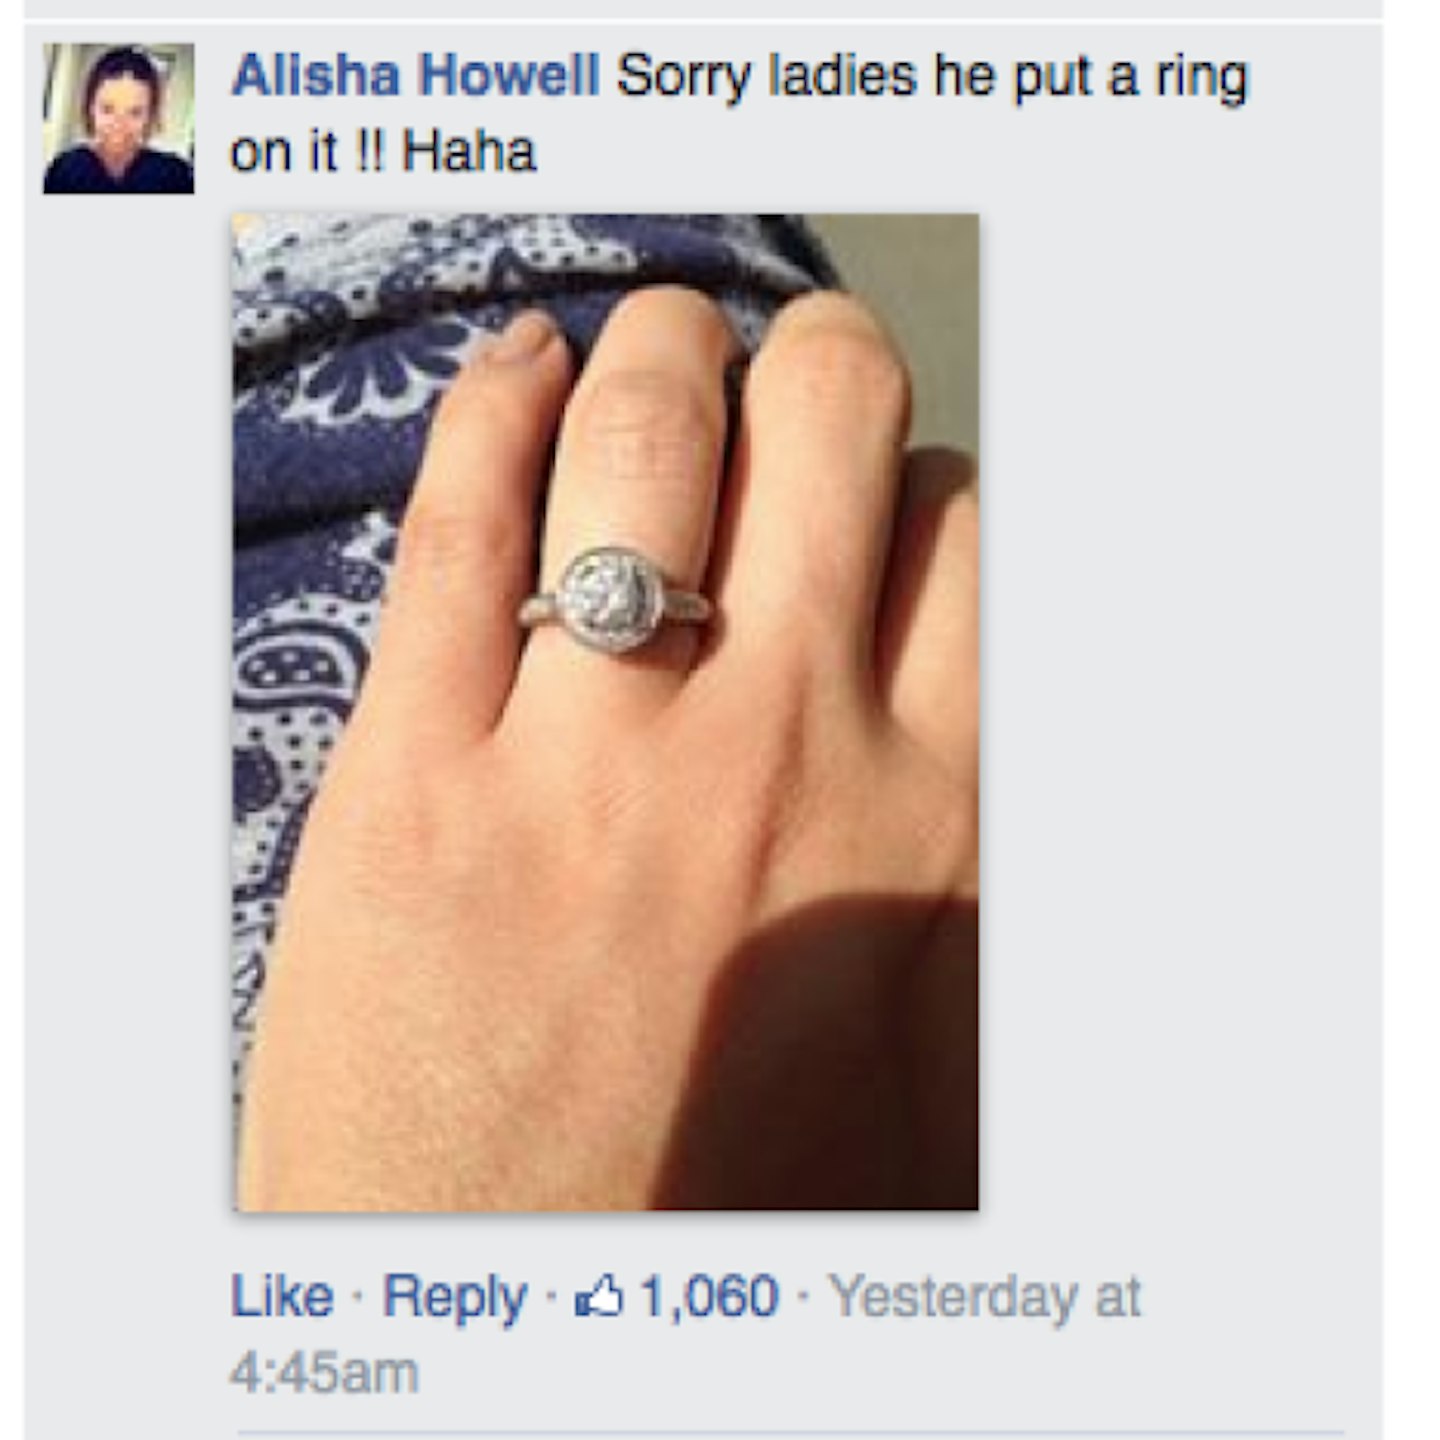This screenshot has height=1440, width=1440.
Task: View the 1,060 people who liked this
Action: pyautogui.click(x=709, y=1297)
